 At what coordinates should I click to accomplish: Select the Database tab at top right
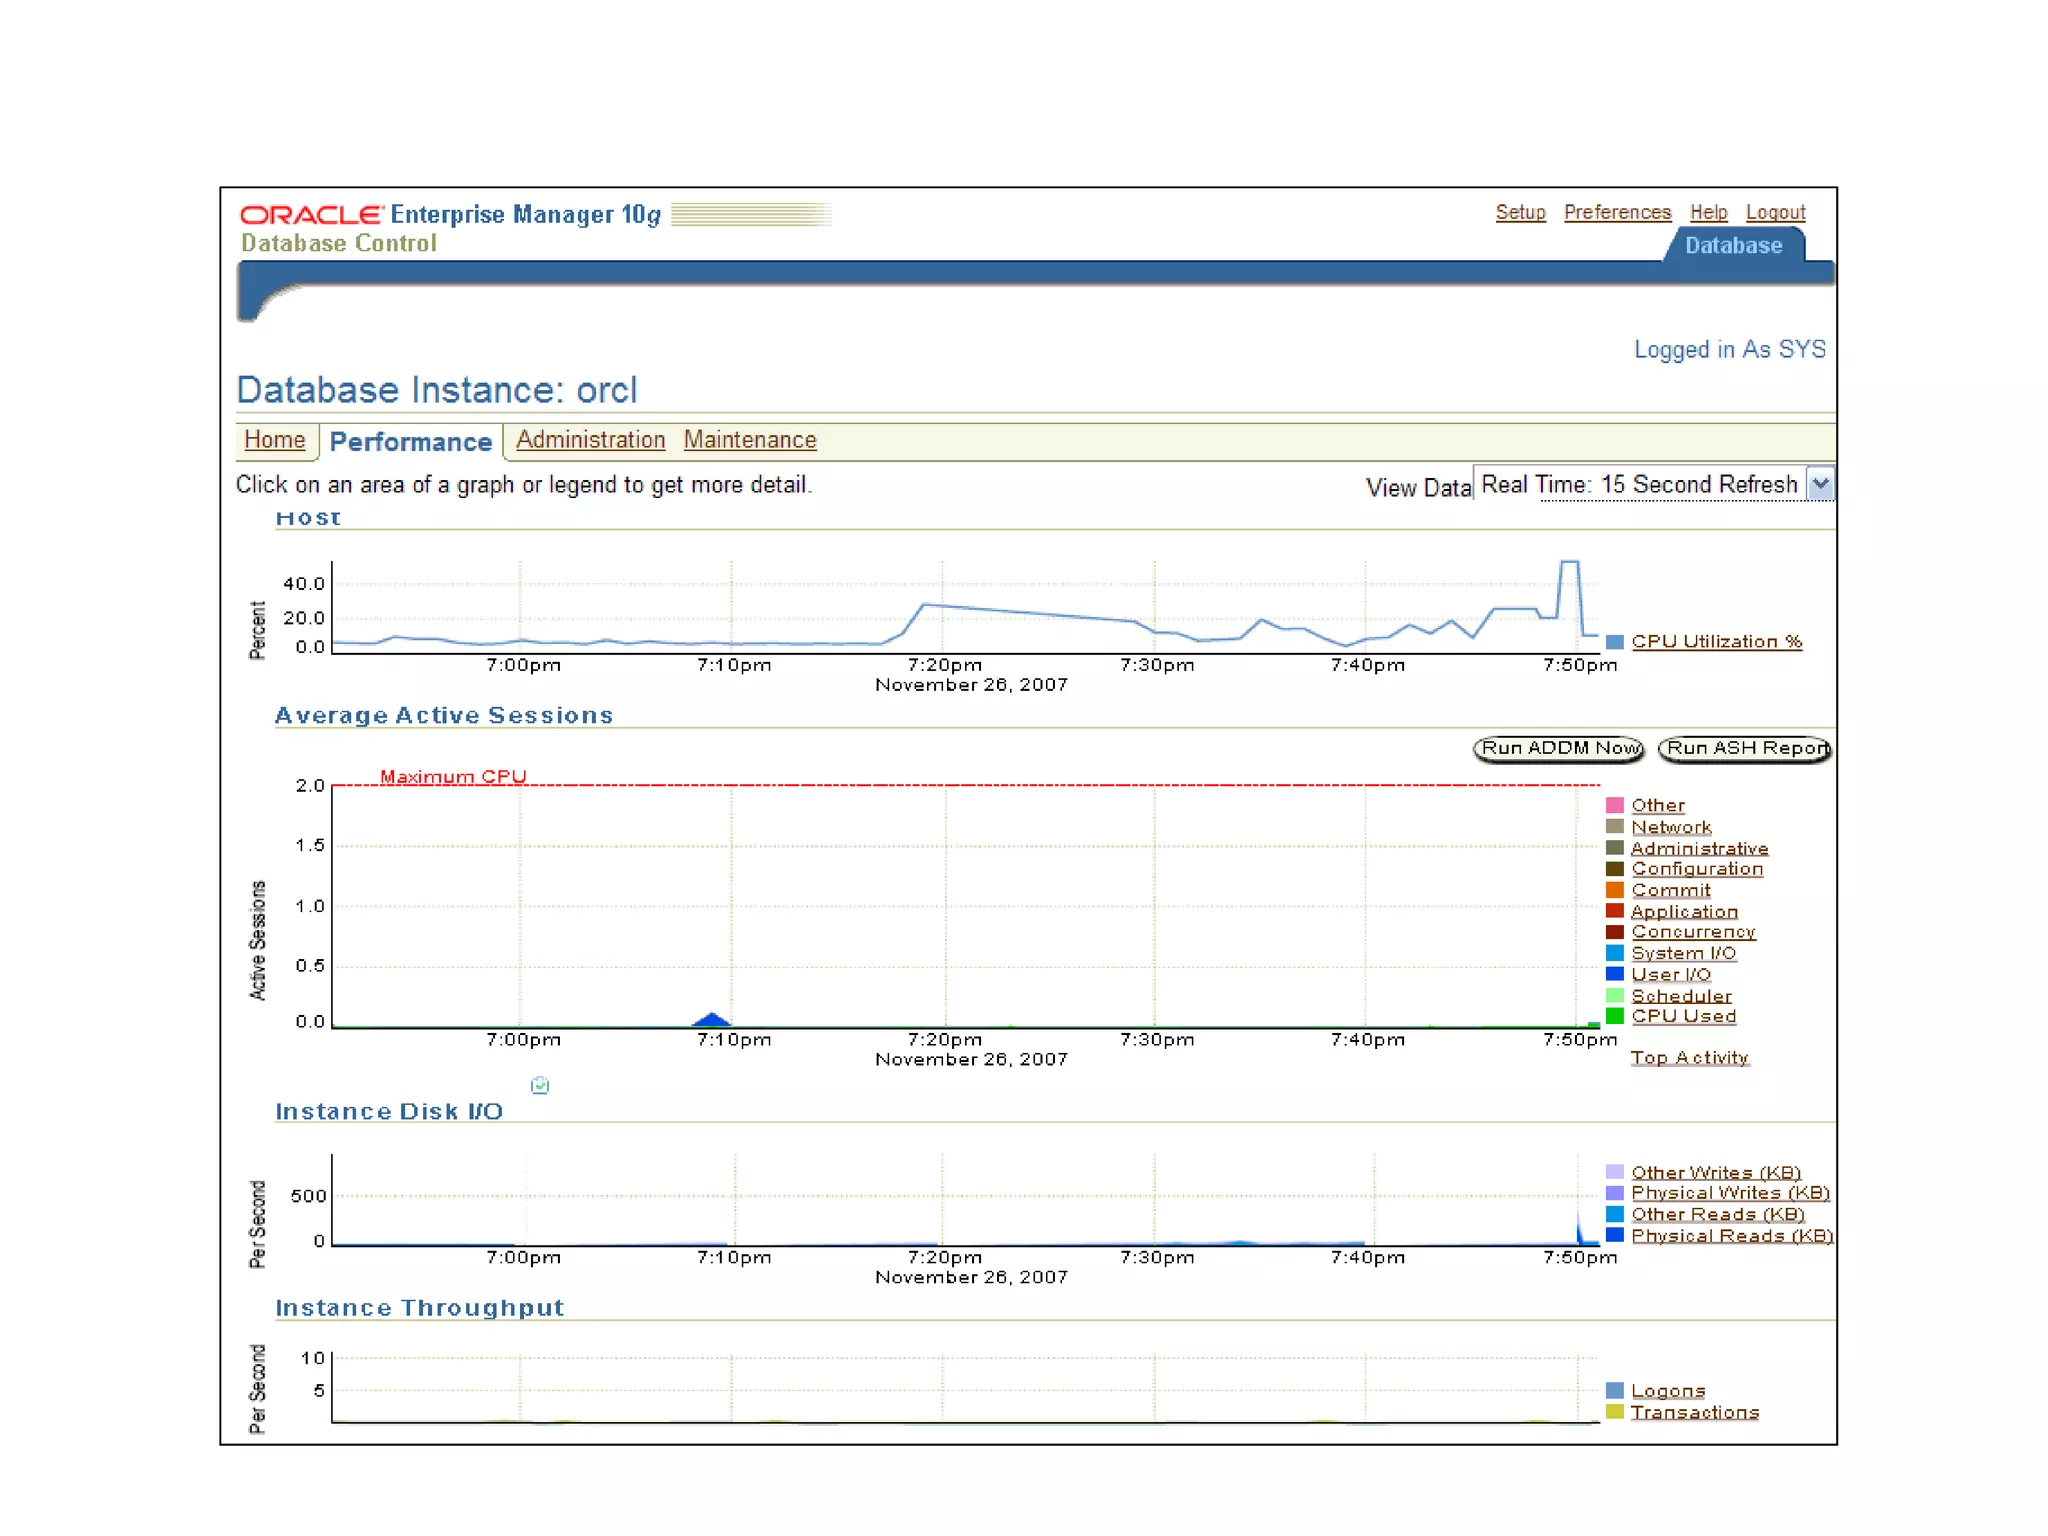click(1733, 246)
